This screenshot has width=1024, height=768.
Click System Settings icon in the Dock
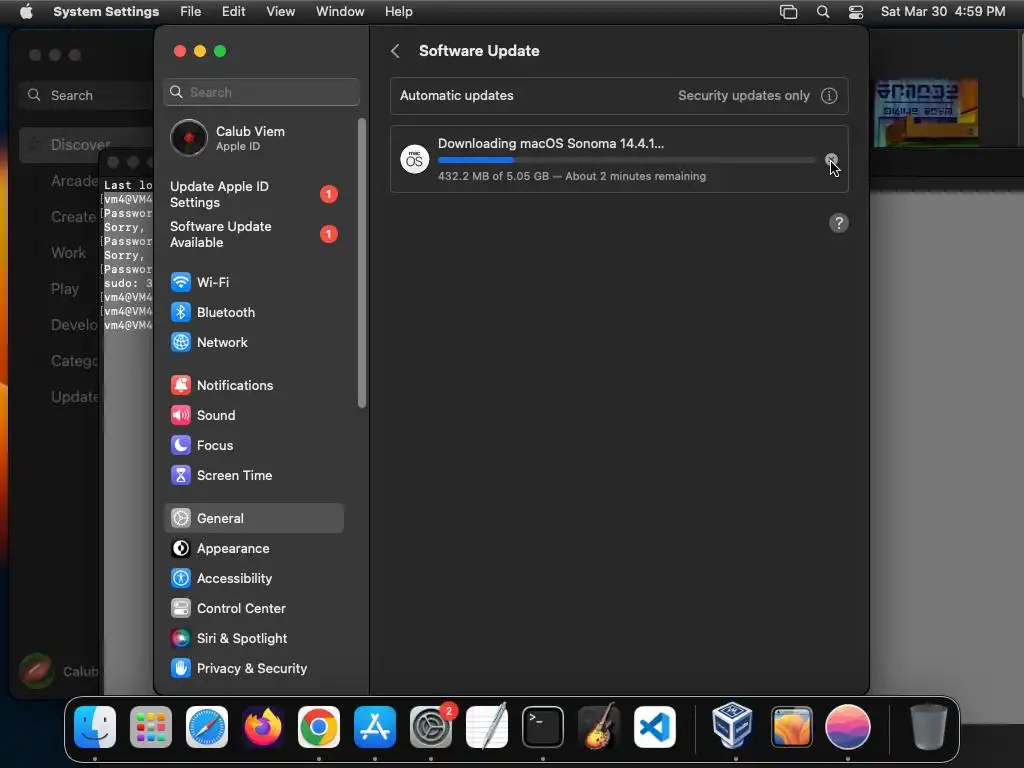coord(431,727)
